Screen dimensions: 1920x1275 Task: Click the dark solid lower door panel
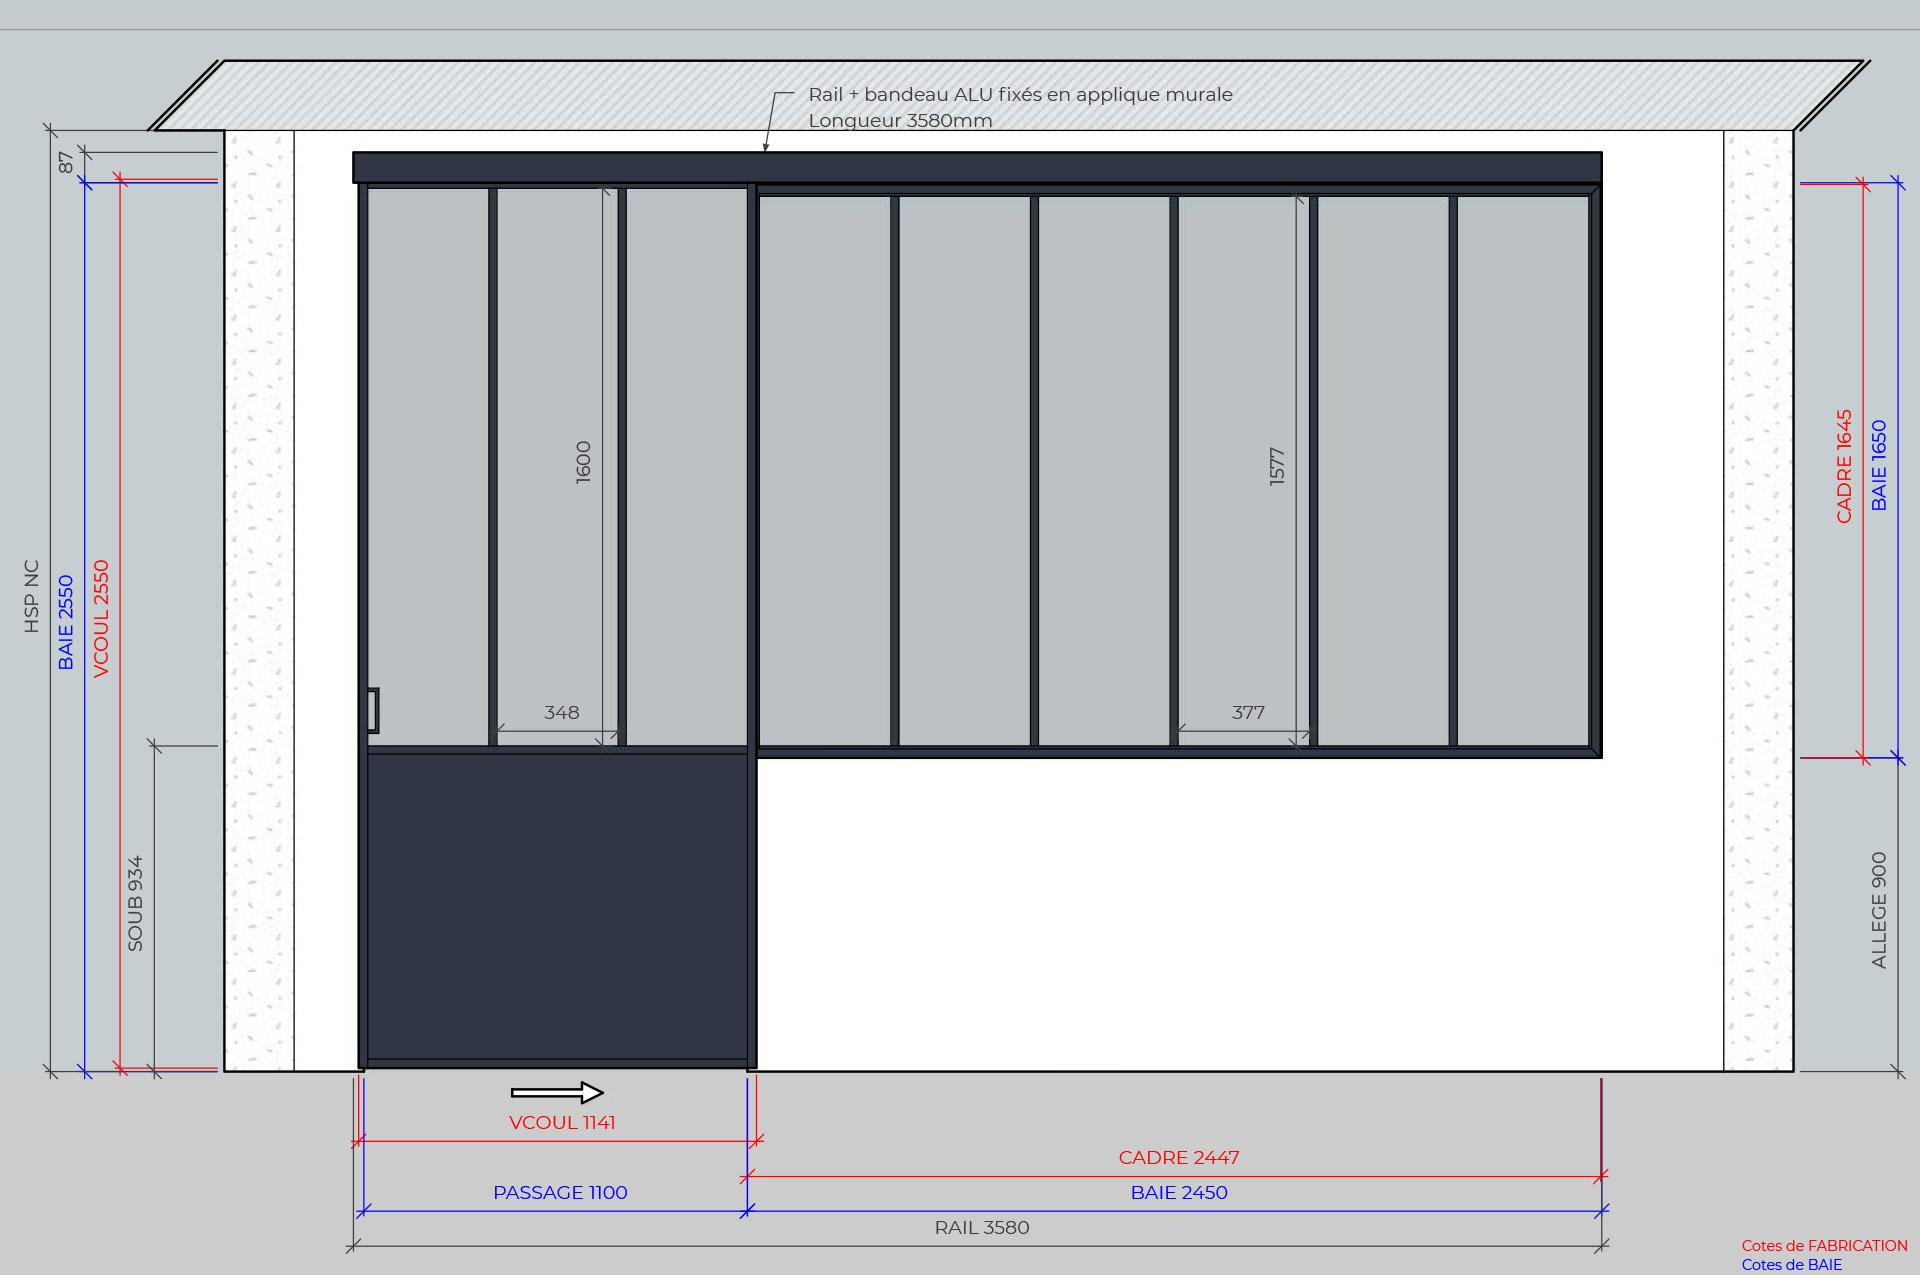tap(557, 906)
